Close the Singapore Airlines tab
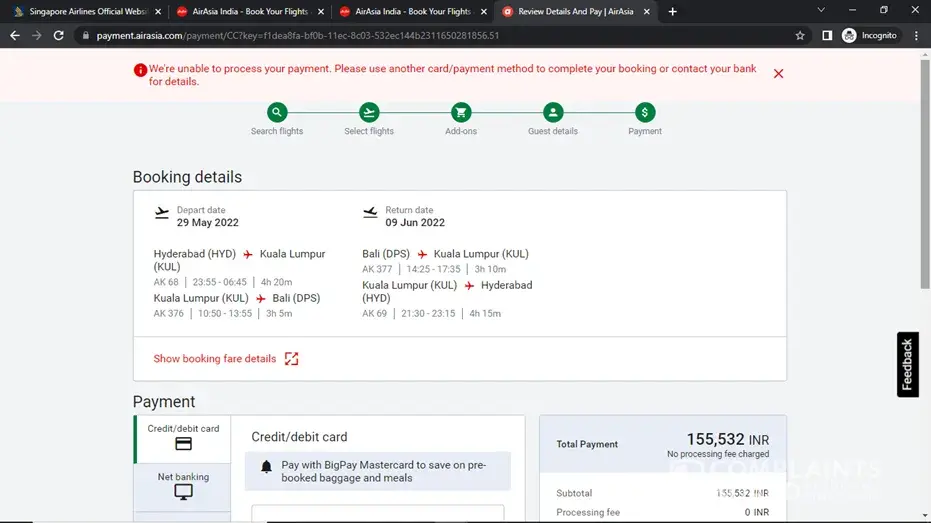931x523 pixels. tap(158, 11)
